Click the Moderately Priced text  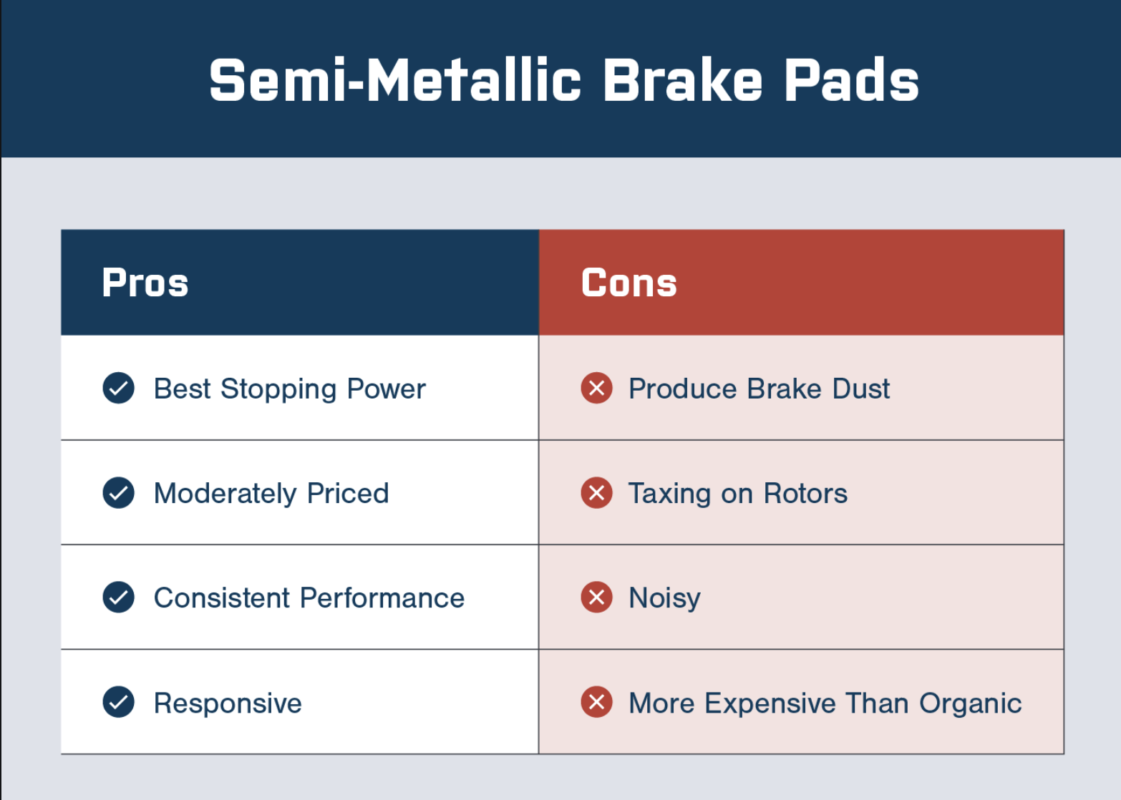(x=272, y=493)
